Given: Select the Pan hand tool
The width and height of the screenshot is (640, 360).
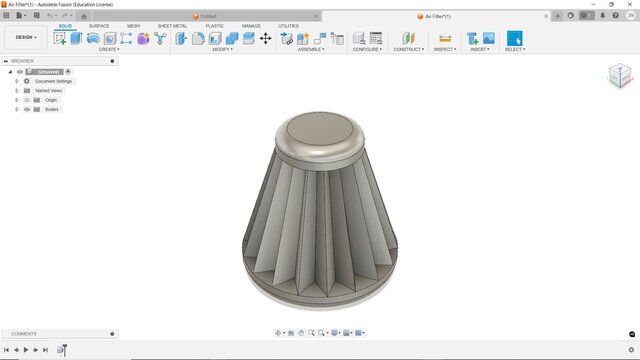Looking at the screenshot, I should (301, 333).
